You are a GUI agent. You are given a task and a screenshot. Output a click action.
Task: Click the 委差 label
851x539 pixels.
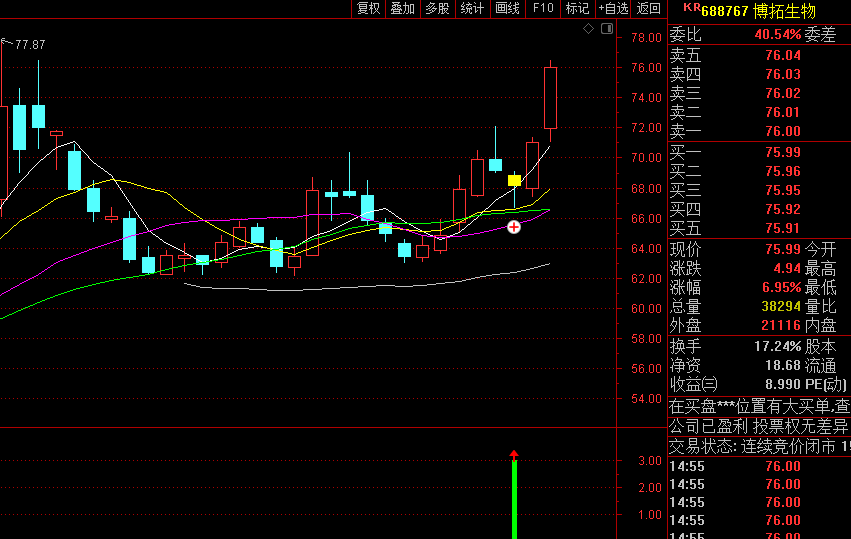point(821,35)
